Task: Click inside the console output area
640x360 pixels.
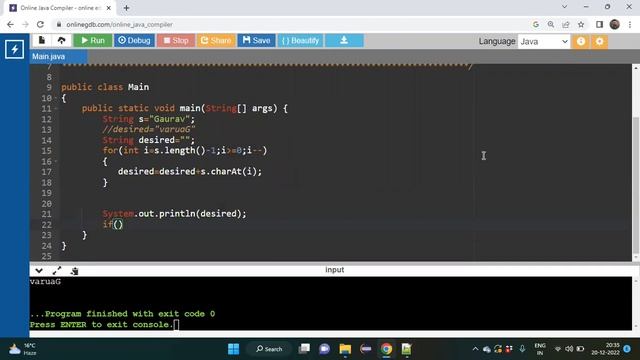Action: point(331,303)
